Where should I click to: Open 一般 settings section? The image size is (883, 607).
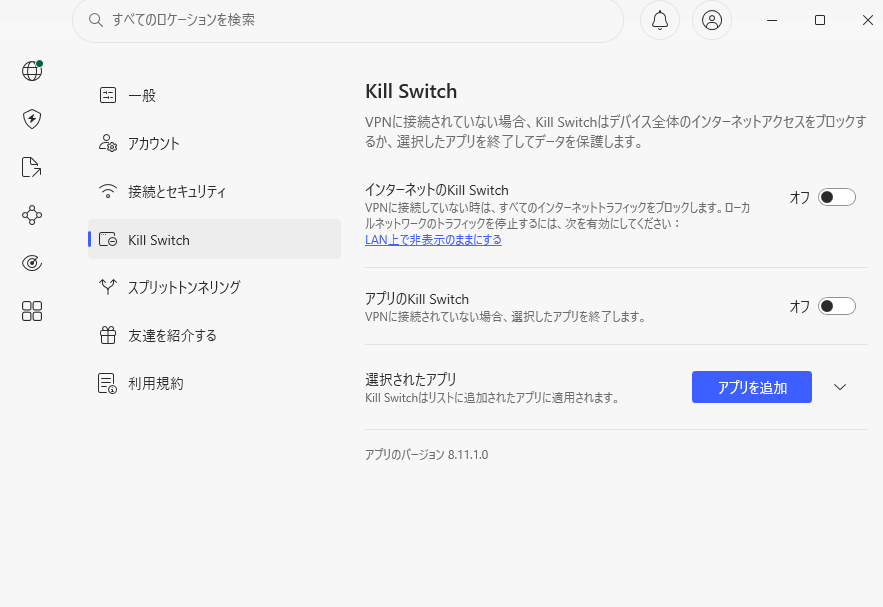pos(215,95)
